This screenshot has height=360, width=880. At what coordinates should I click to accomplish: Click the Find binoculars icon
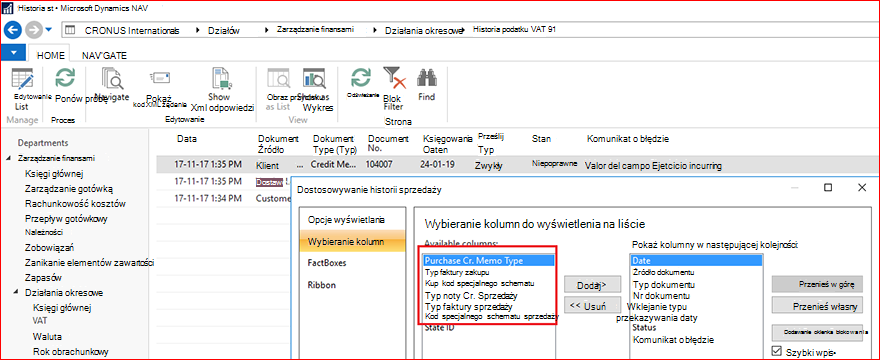coord(427,78)
